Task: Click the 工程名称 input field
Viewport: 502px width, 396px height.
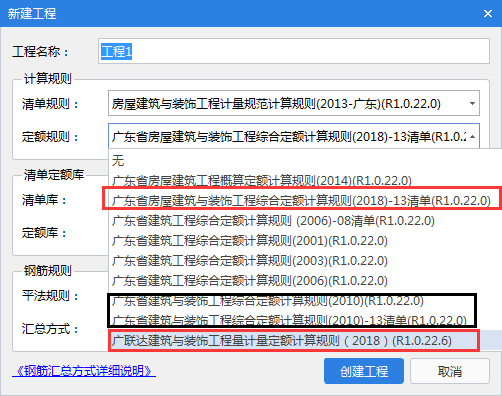Action: point(294,51)
